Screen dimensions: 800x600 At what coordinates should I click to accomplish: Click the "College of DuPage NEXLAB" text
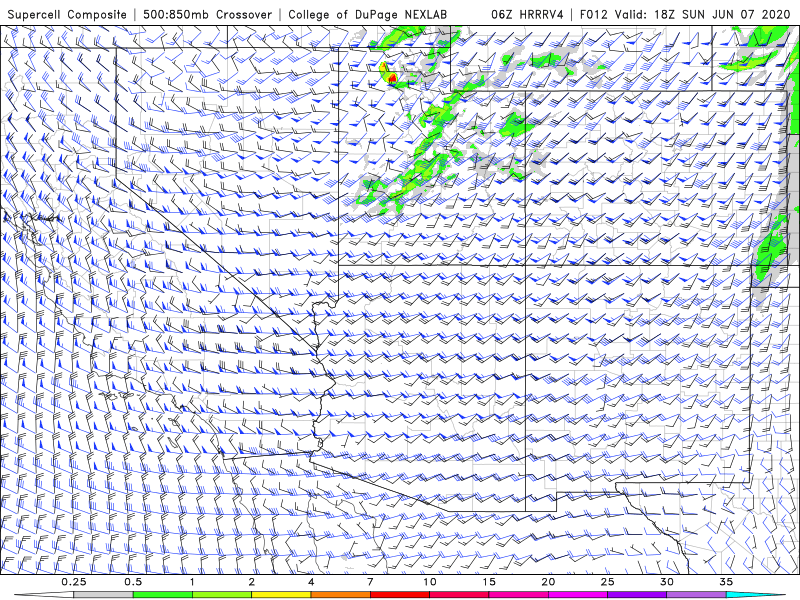pyautogui.click(x=367, y=14)
